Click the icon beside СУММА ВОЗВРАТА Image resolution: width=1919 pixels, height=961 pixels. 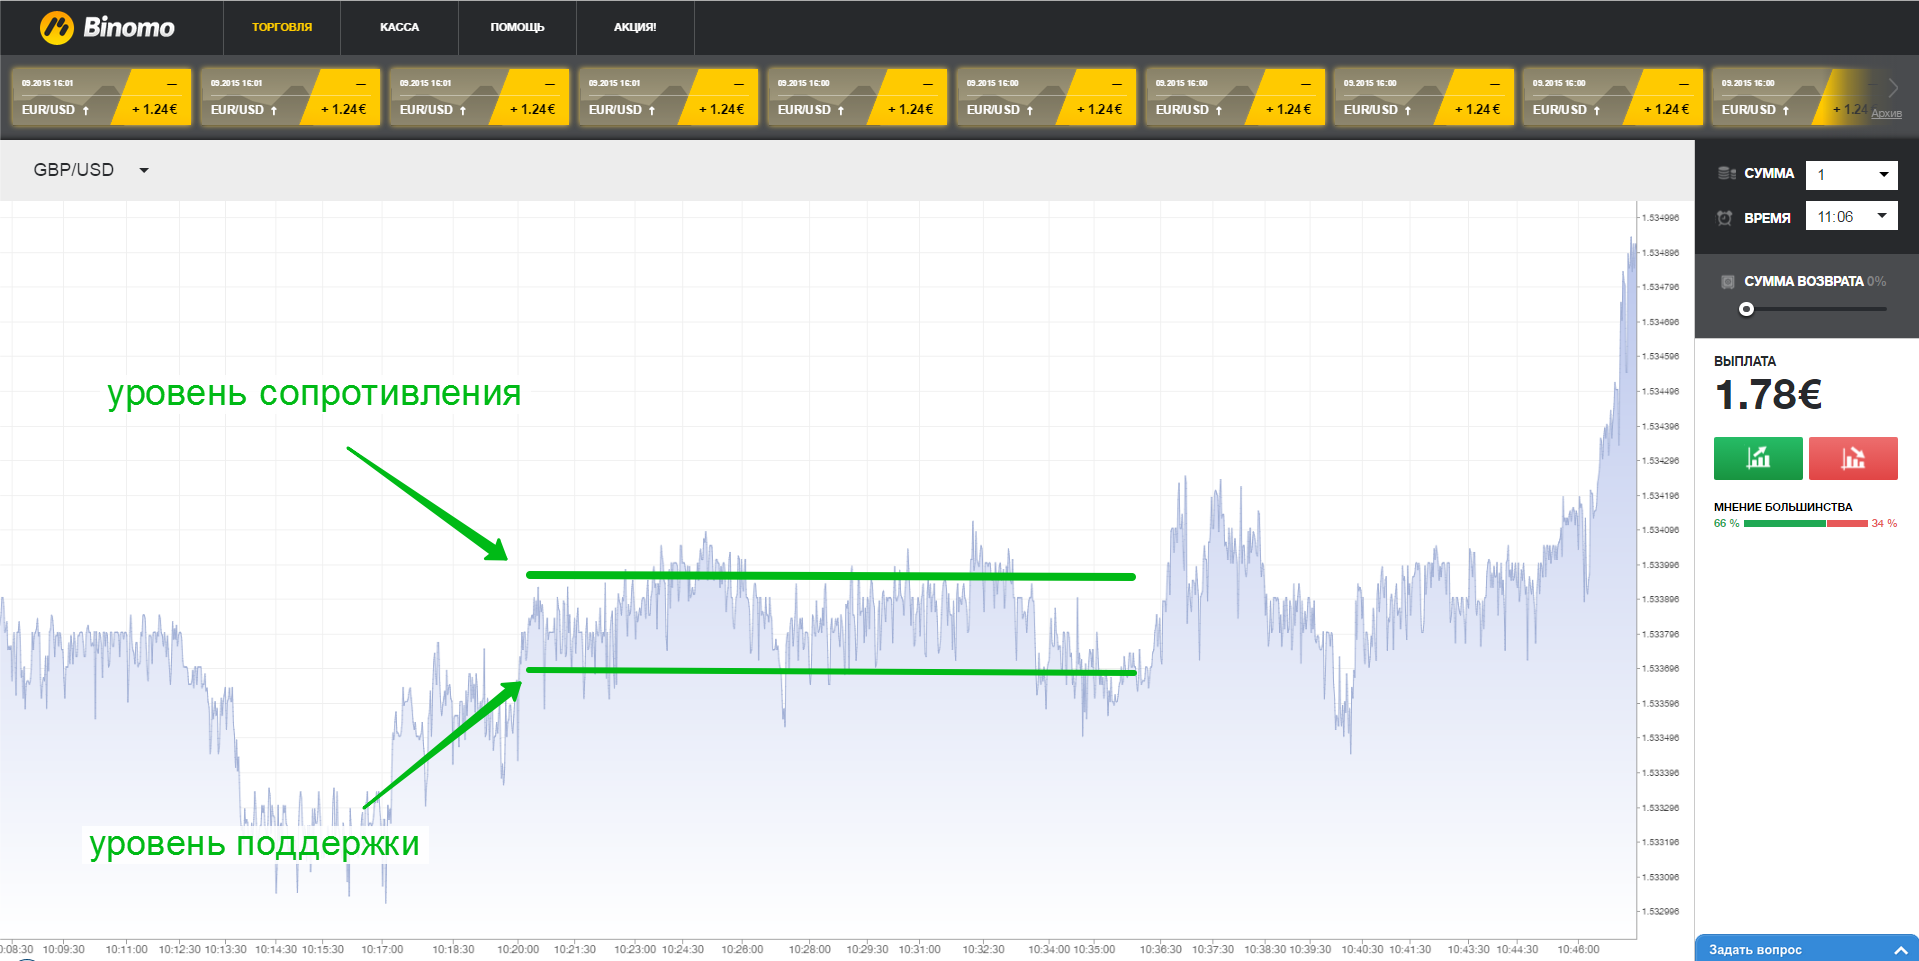click(1727, 281)
